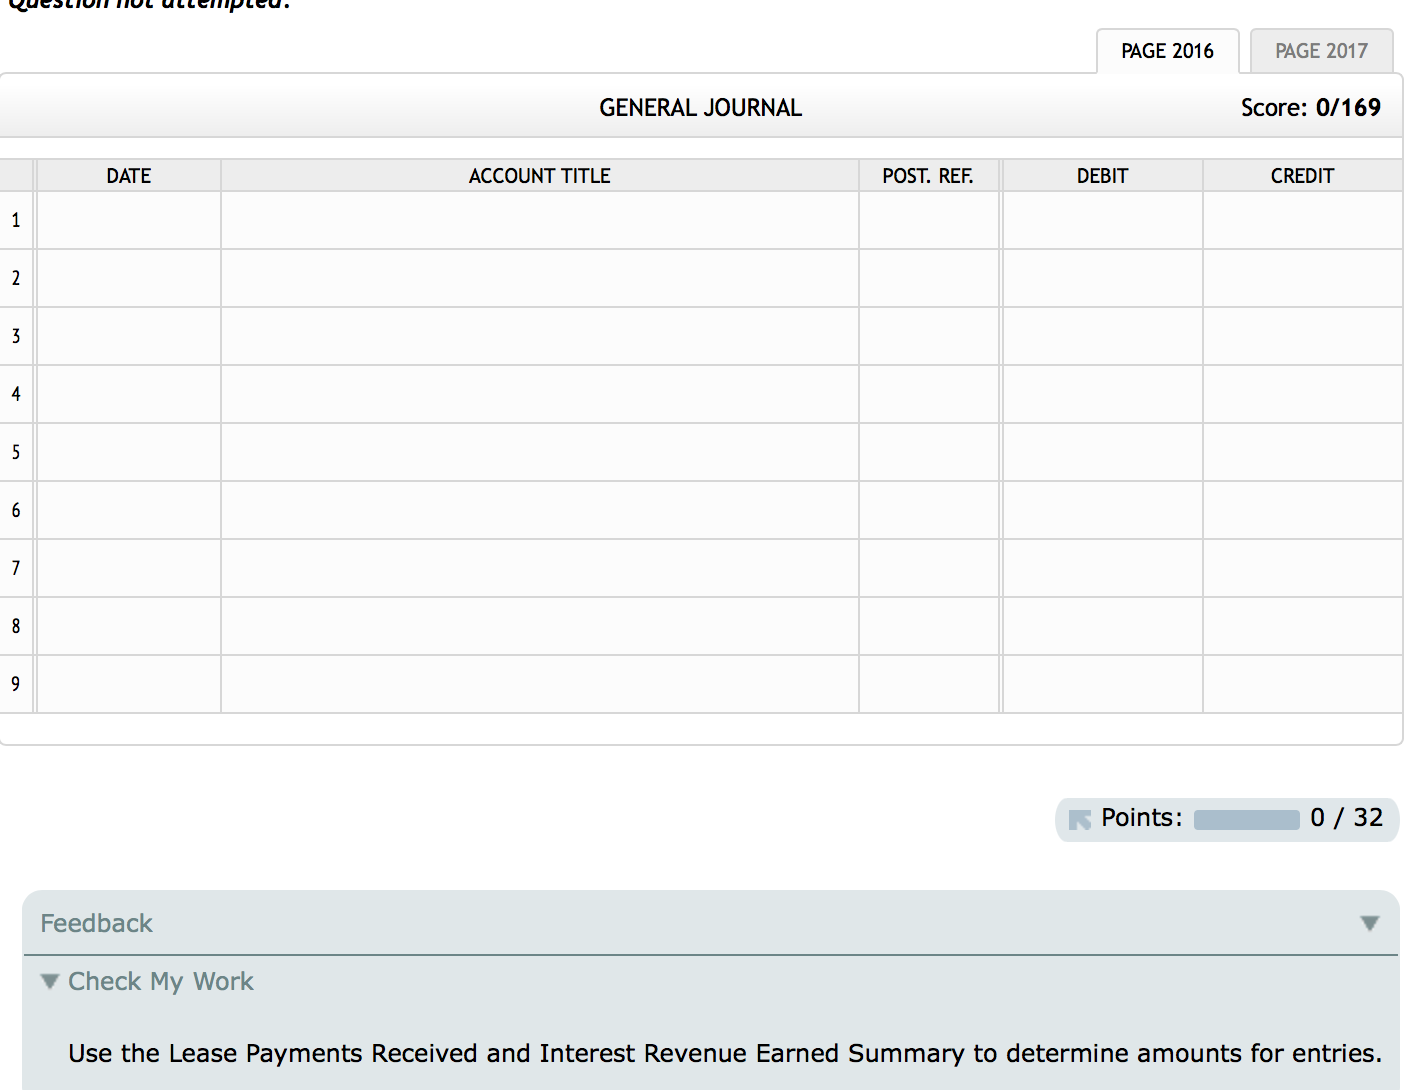Screen dimensions: 1412x1090
Task: Click the Date cell in row 2
Action: pyautogui.click(x=128, y=278)
